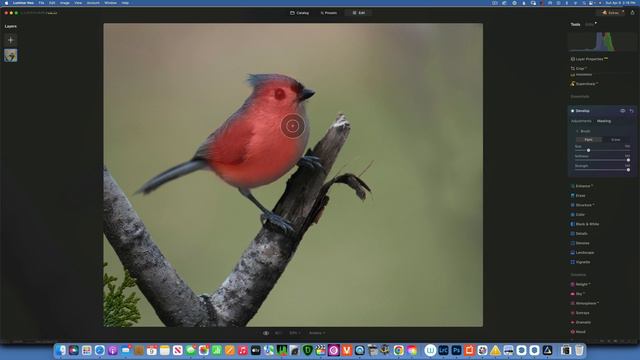Open the Account menu

coord(93,3)
